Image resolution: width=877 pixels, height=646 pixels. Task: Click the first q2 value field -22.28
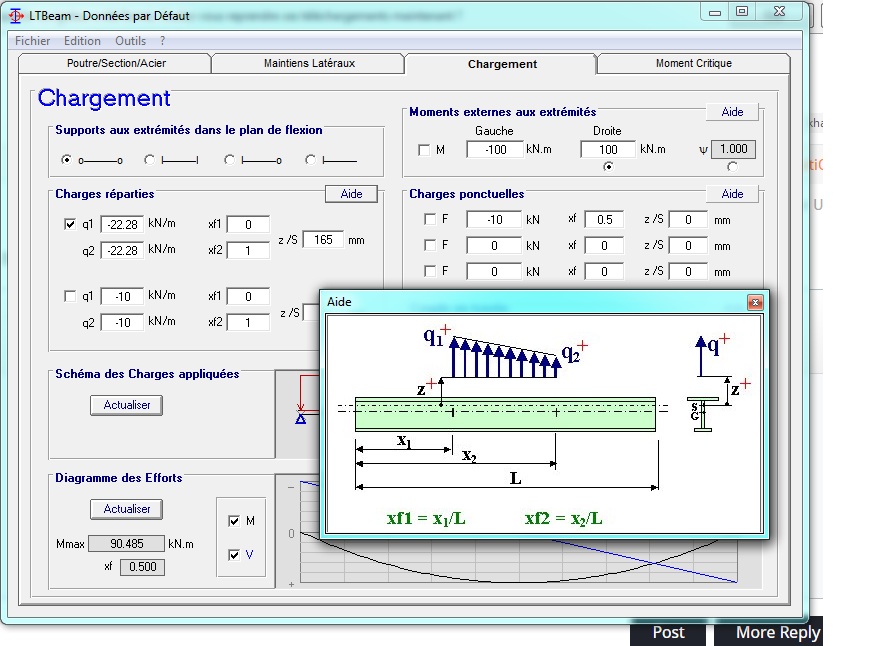[x=122, y=251]
